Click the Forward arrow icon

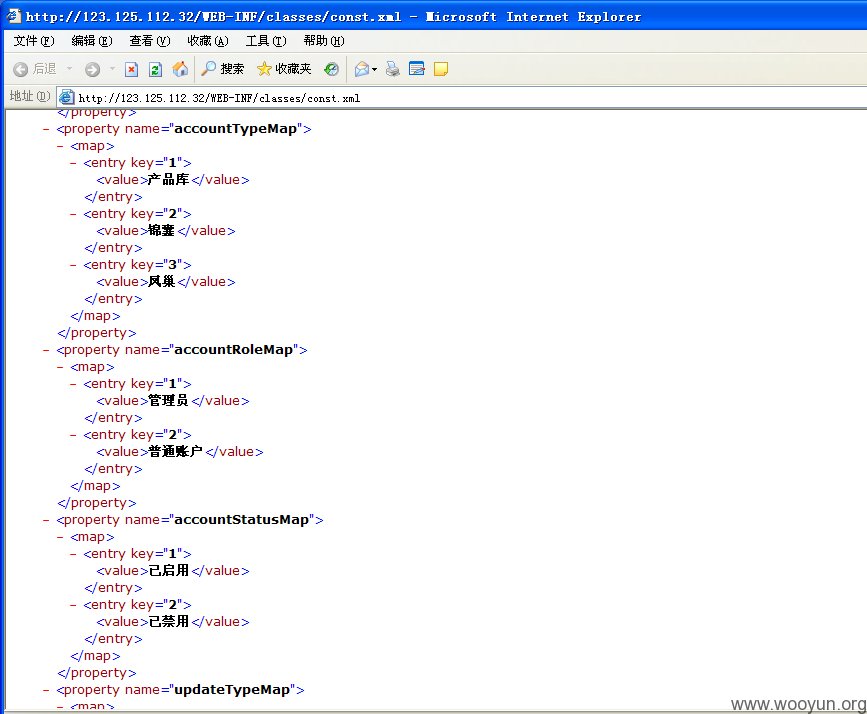tap(92, 69)
